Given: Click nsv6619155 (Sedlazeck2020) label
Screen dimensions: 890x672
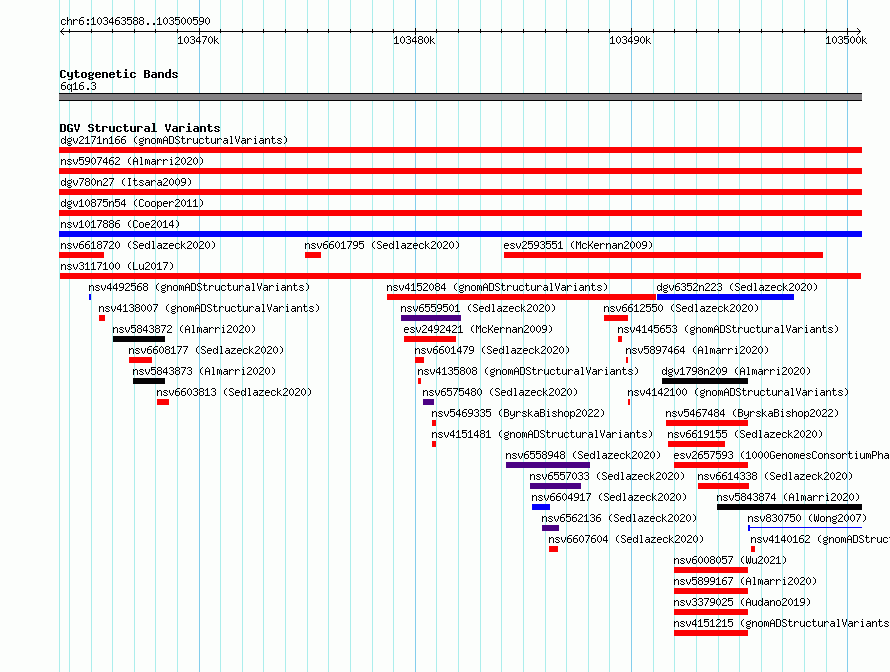Looking at the screenshot, I should click(x=745, y=434).
